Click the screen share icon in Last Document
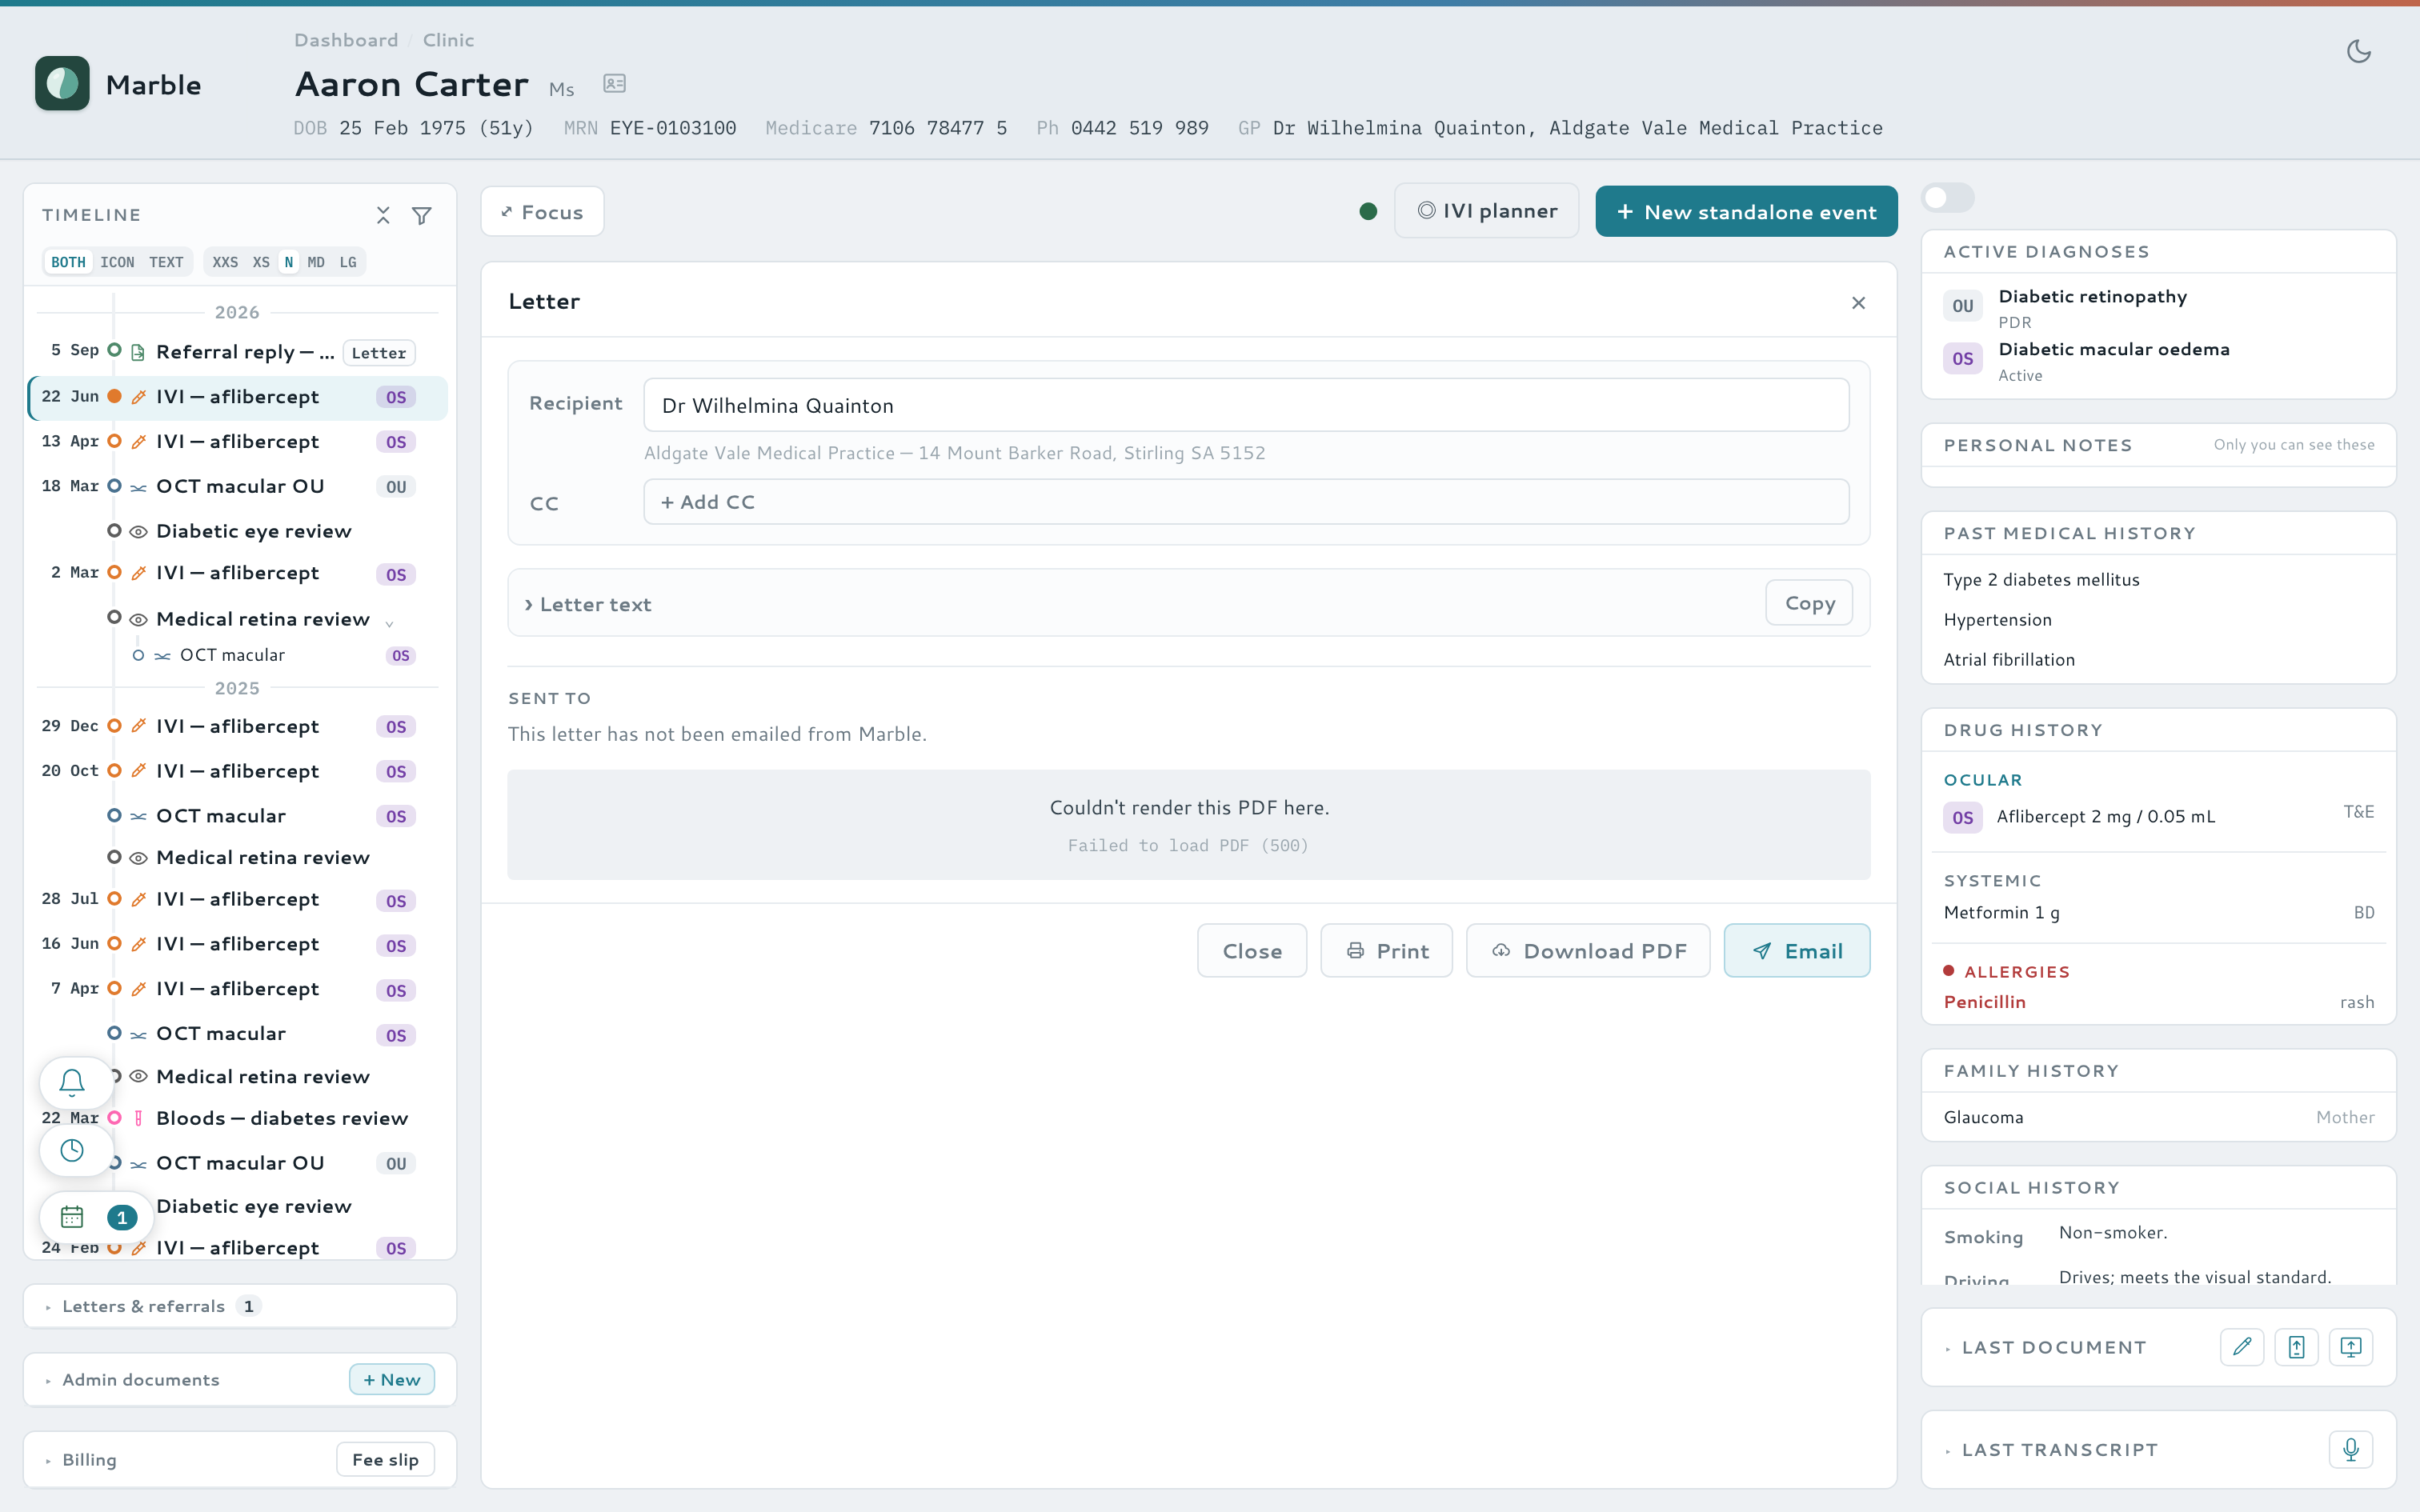Image resolution: width=2420 pixels, height=1512 pixels. tap(2350, 1347)
